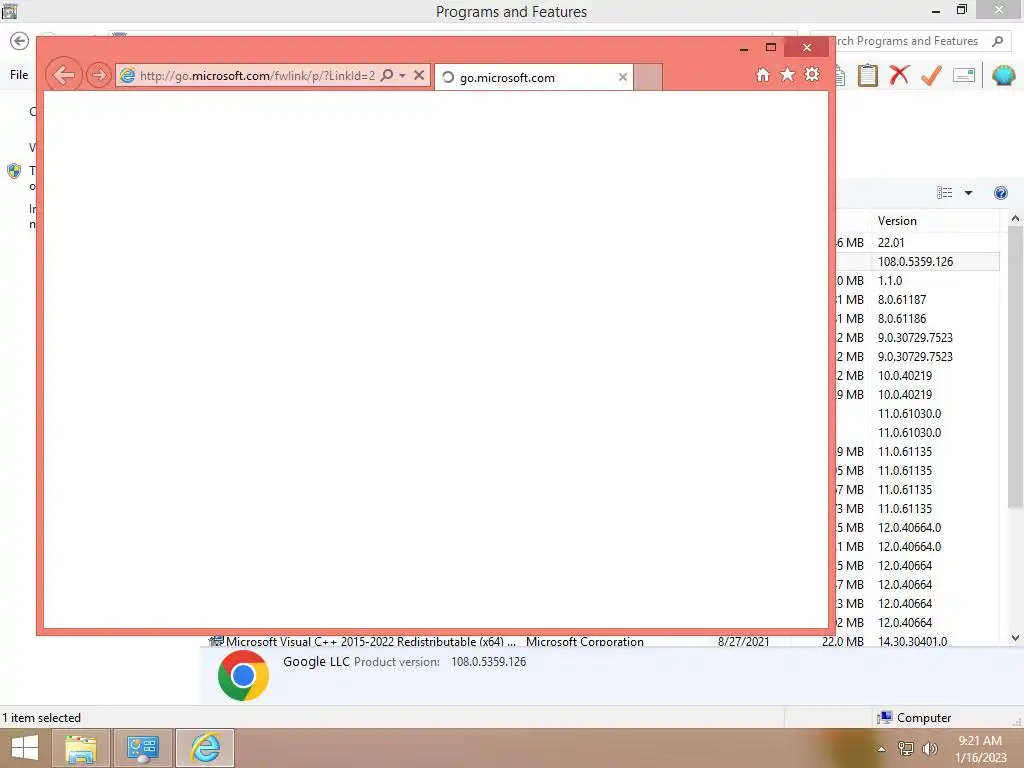Select version 108.0.5359.126 in the list
Image resolution: width=1024 pixels, height=768 pixels.
point(915,261)
